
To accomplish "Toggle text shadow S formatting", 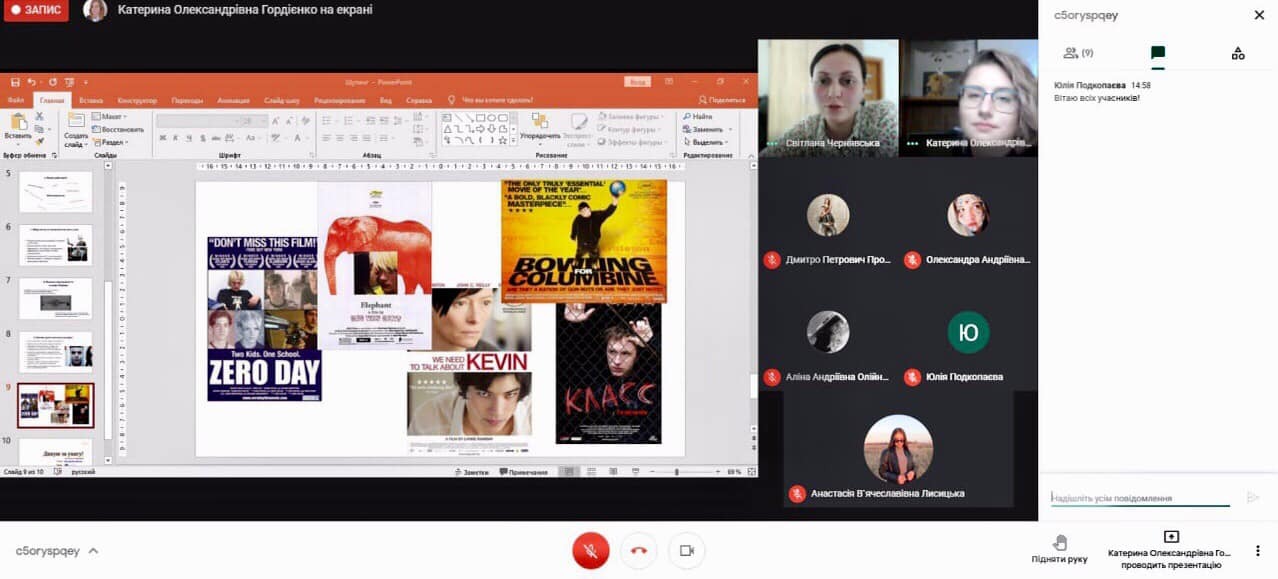I will pyautogui.click(x=203, y=138).
